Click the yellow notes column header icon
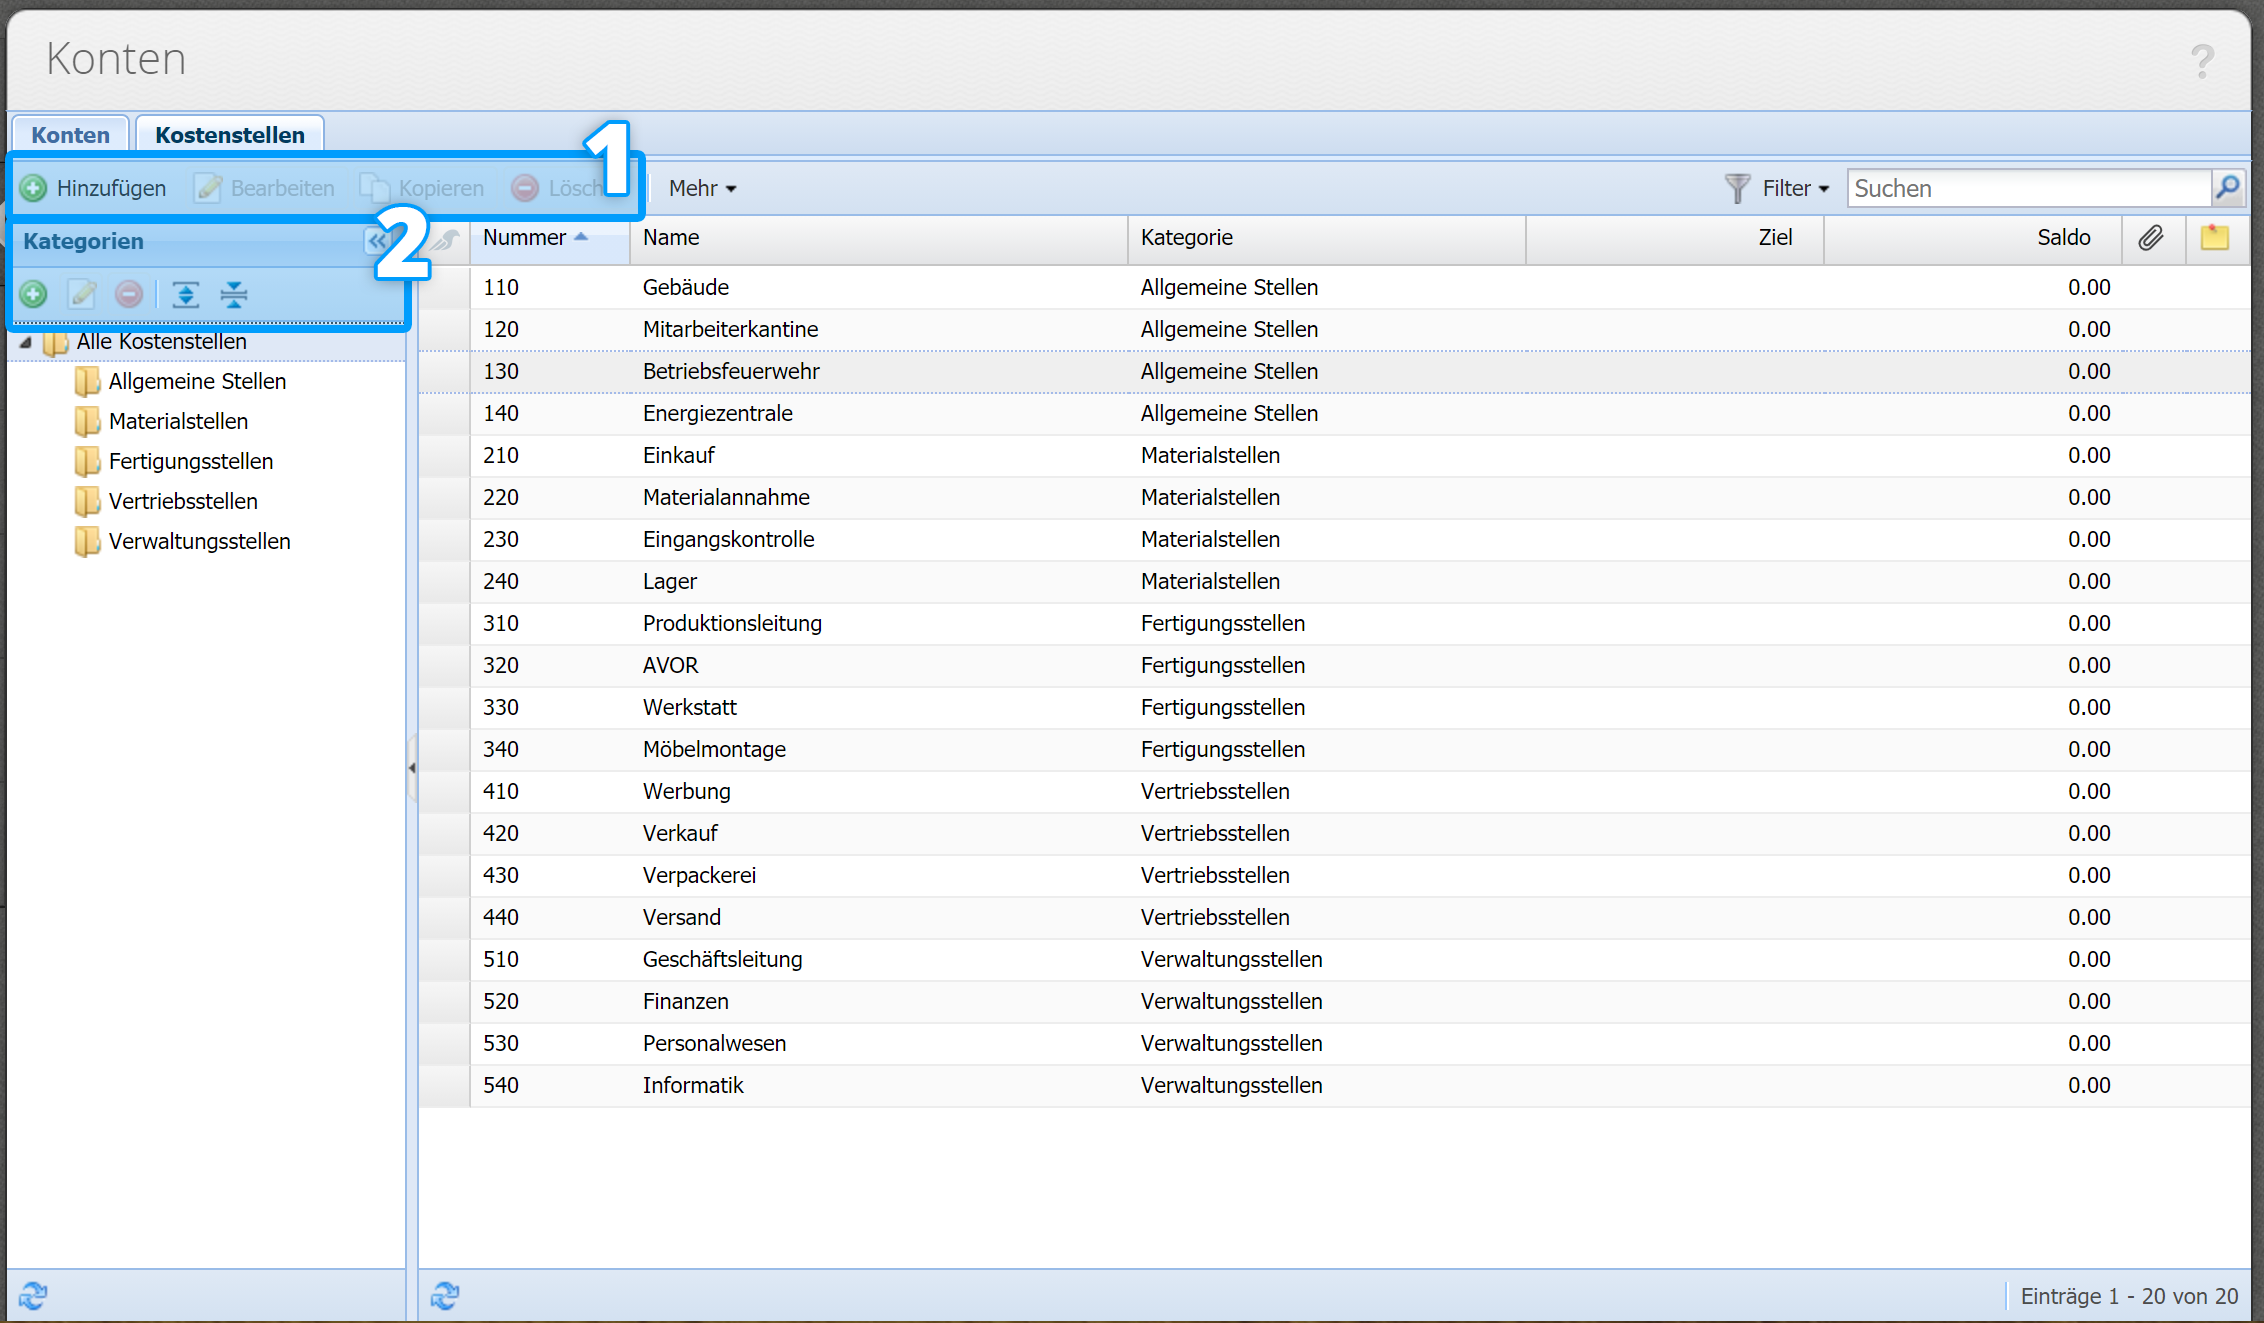This screenshot has width=2264, height=1323. coord(2214,238)
